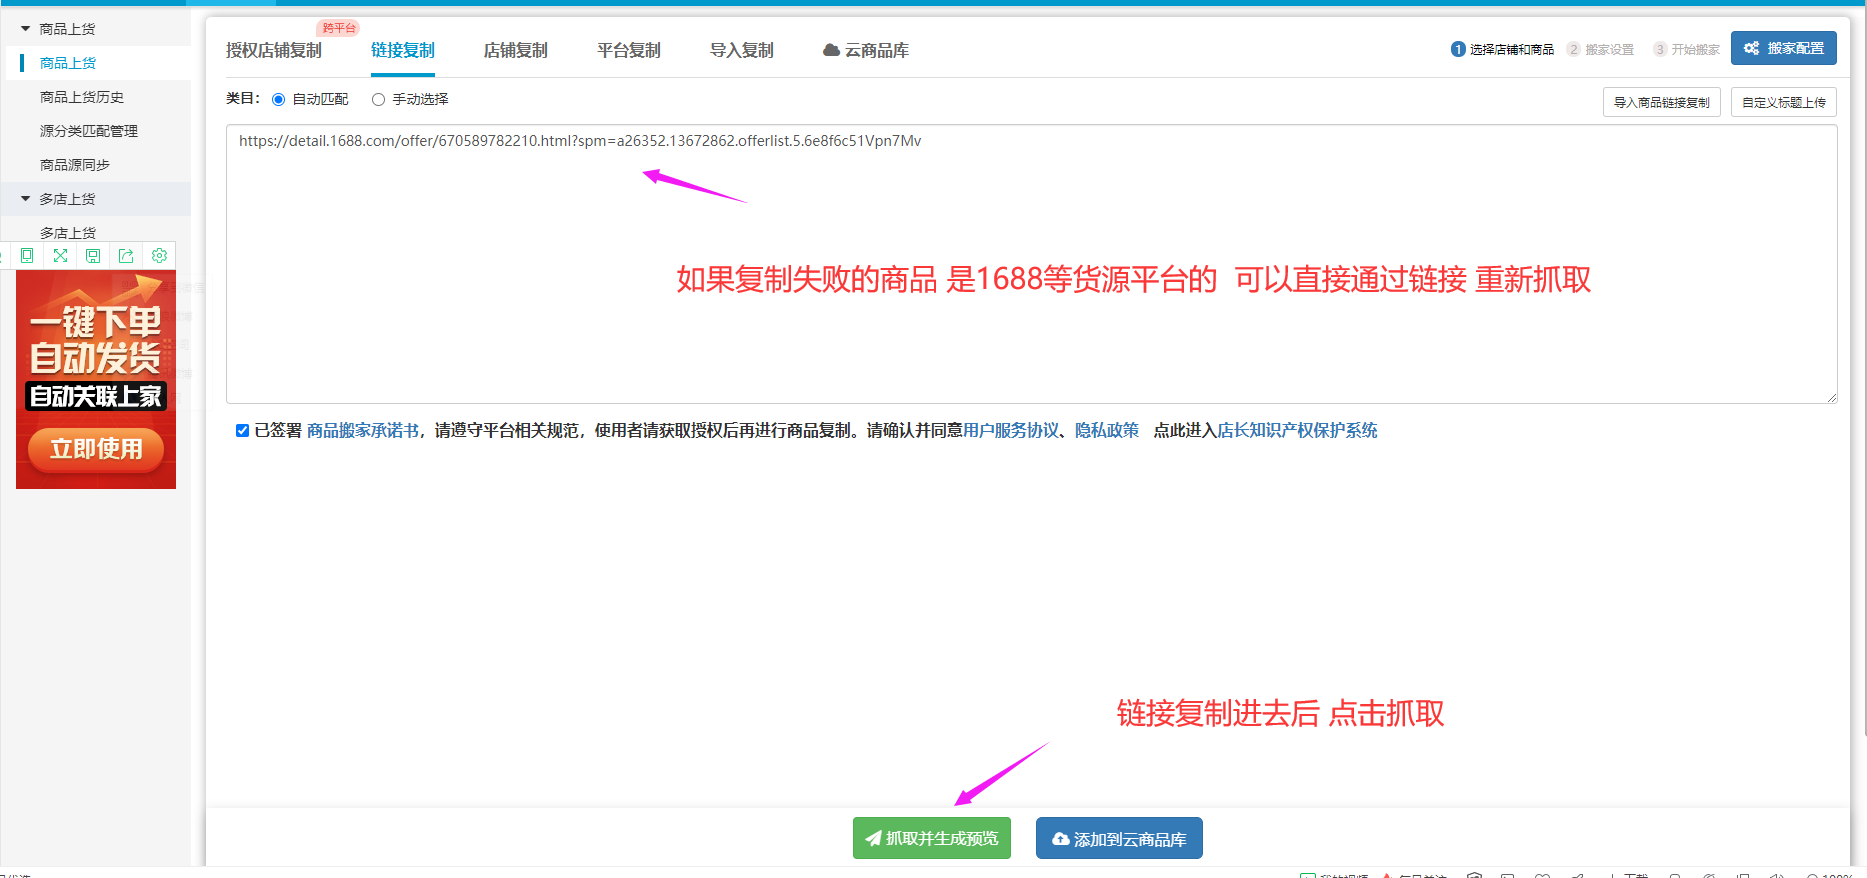
Task: Toggle the 已签署 agreement checkbox
Action: 242,431
